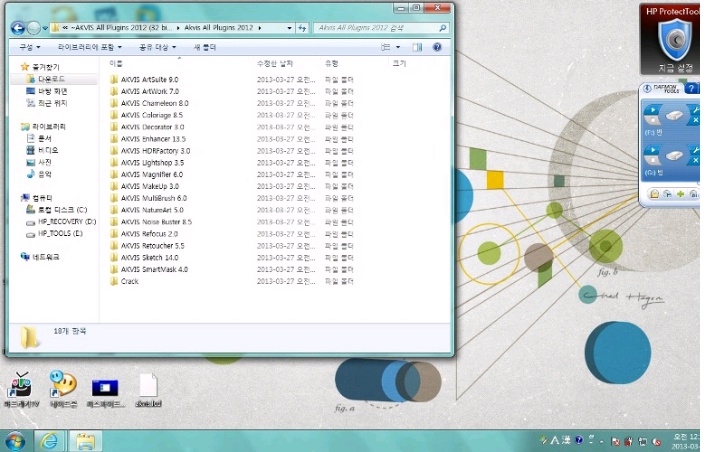Toggle the preview pane icon
This screenshot has width=724, height=452.
coord(417,47)
